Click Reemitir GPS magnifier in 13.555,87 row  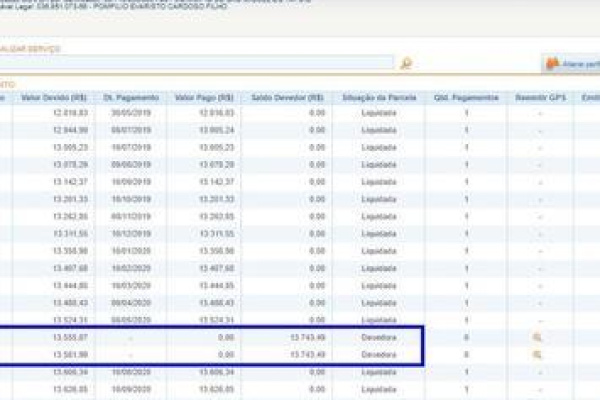tap(537, 338)
